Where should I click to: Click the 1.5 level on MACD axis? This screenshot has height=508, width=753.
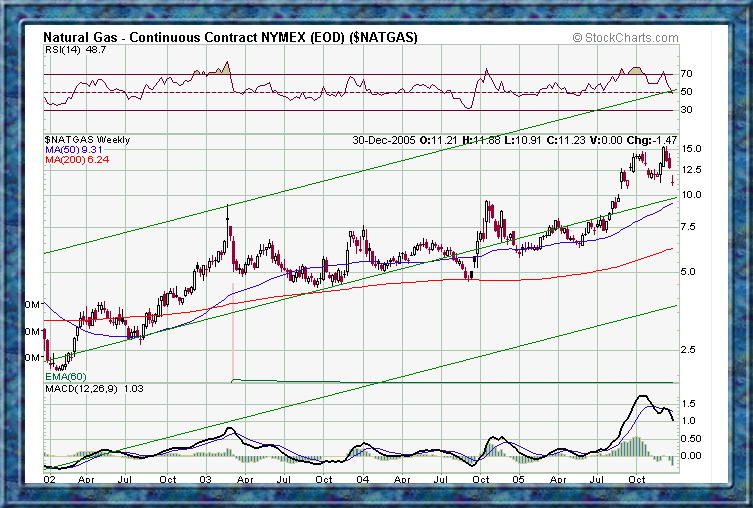pos(688,404)
